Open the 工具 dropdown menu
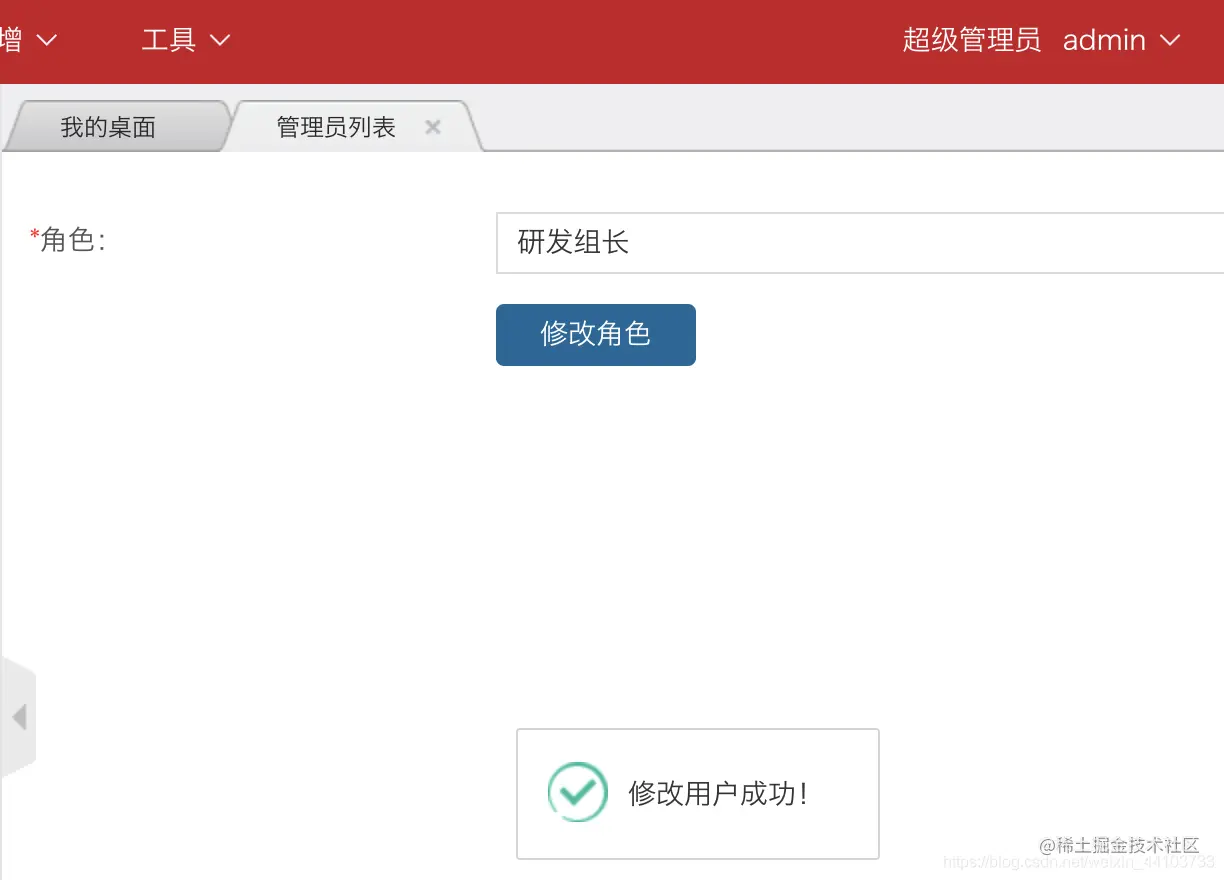The image size is (1224, 880). pyautogui.click(x=168, y=40)
